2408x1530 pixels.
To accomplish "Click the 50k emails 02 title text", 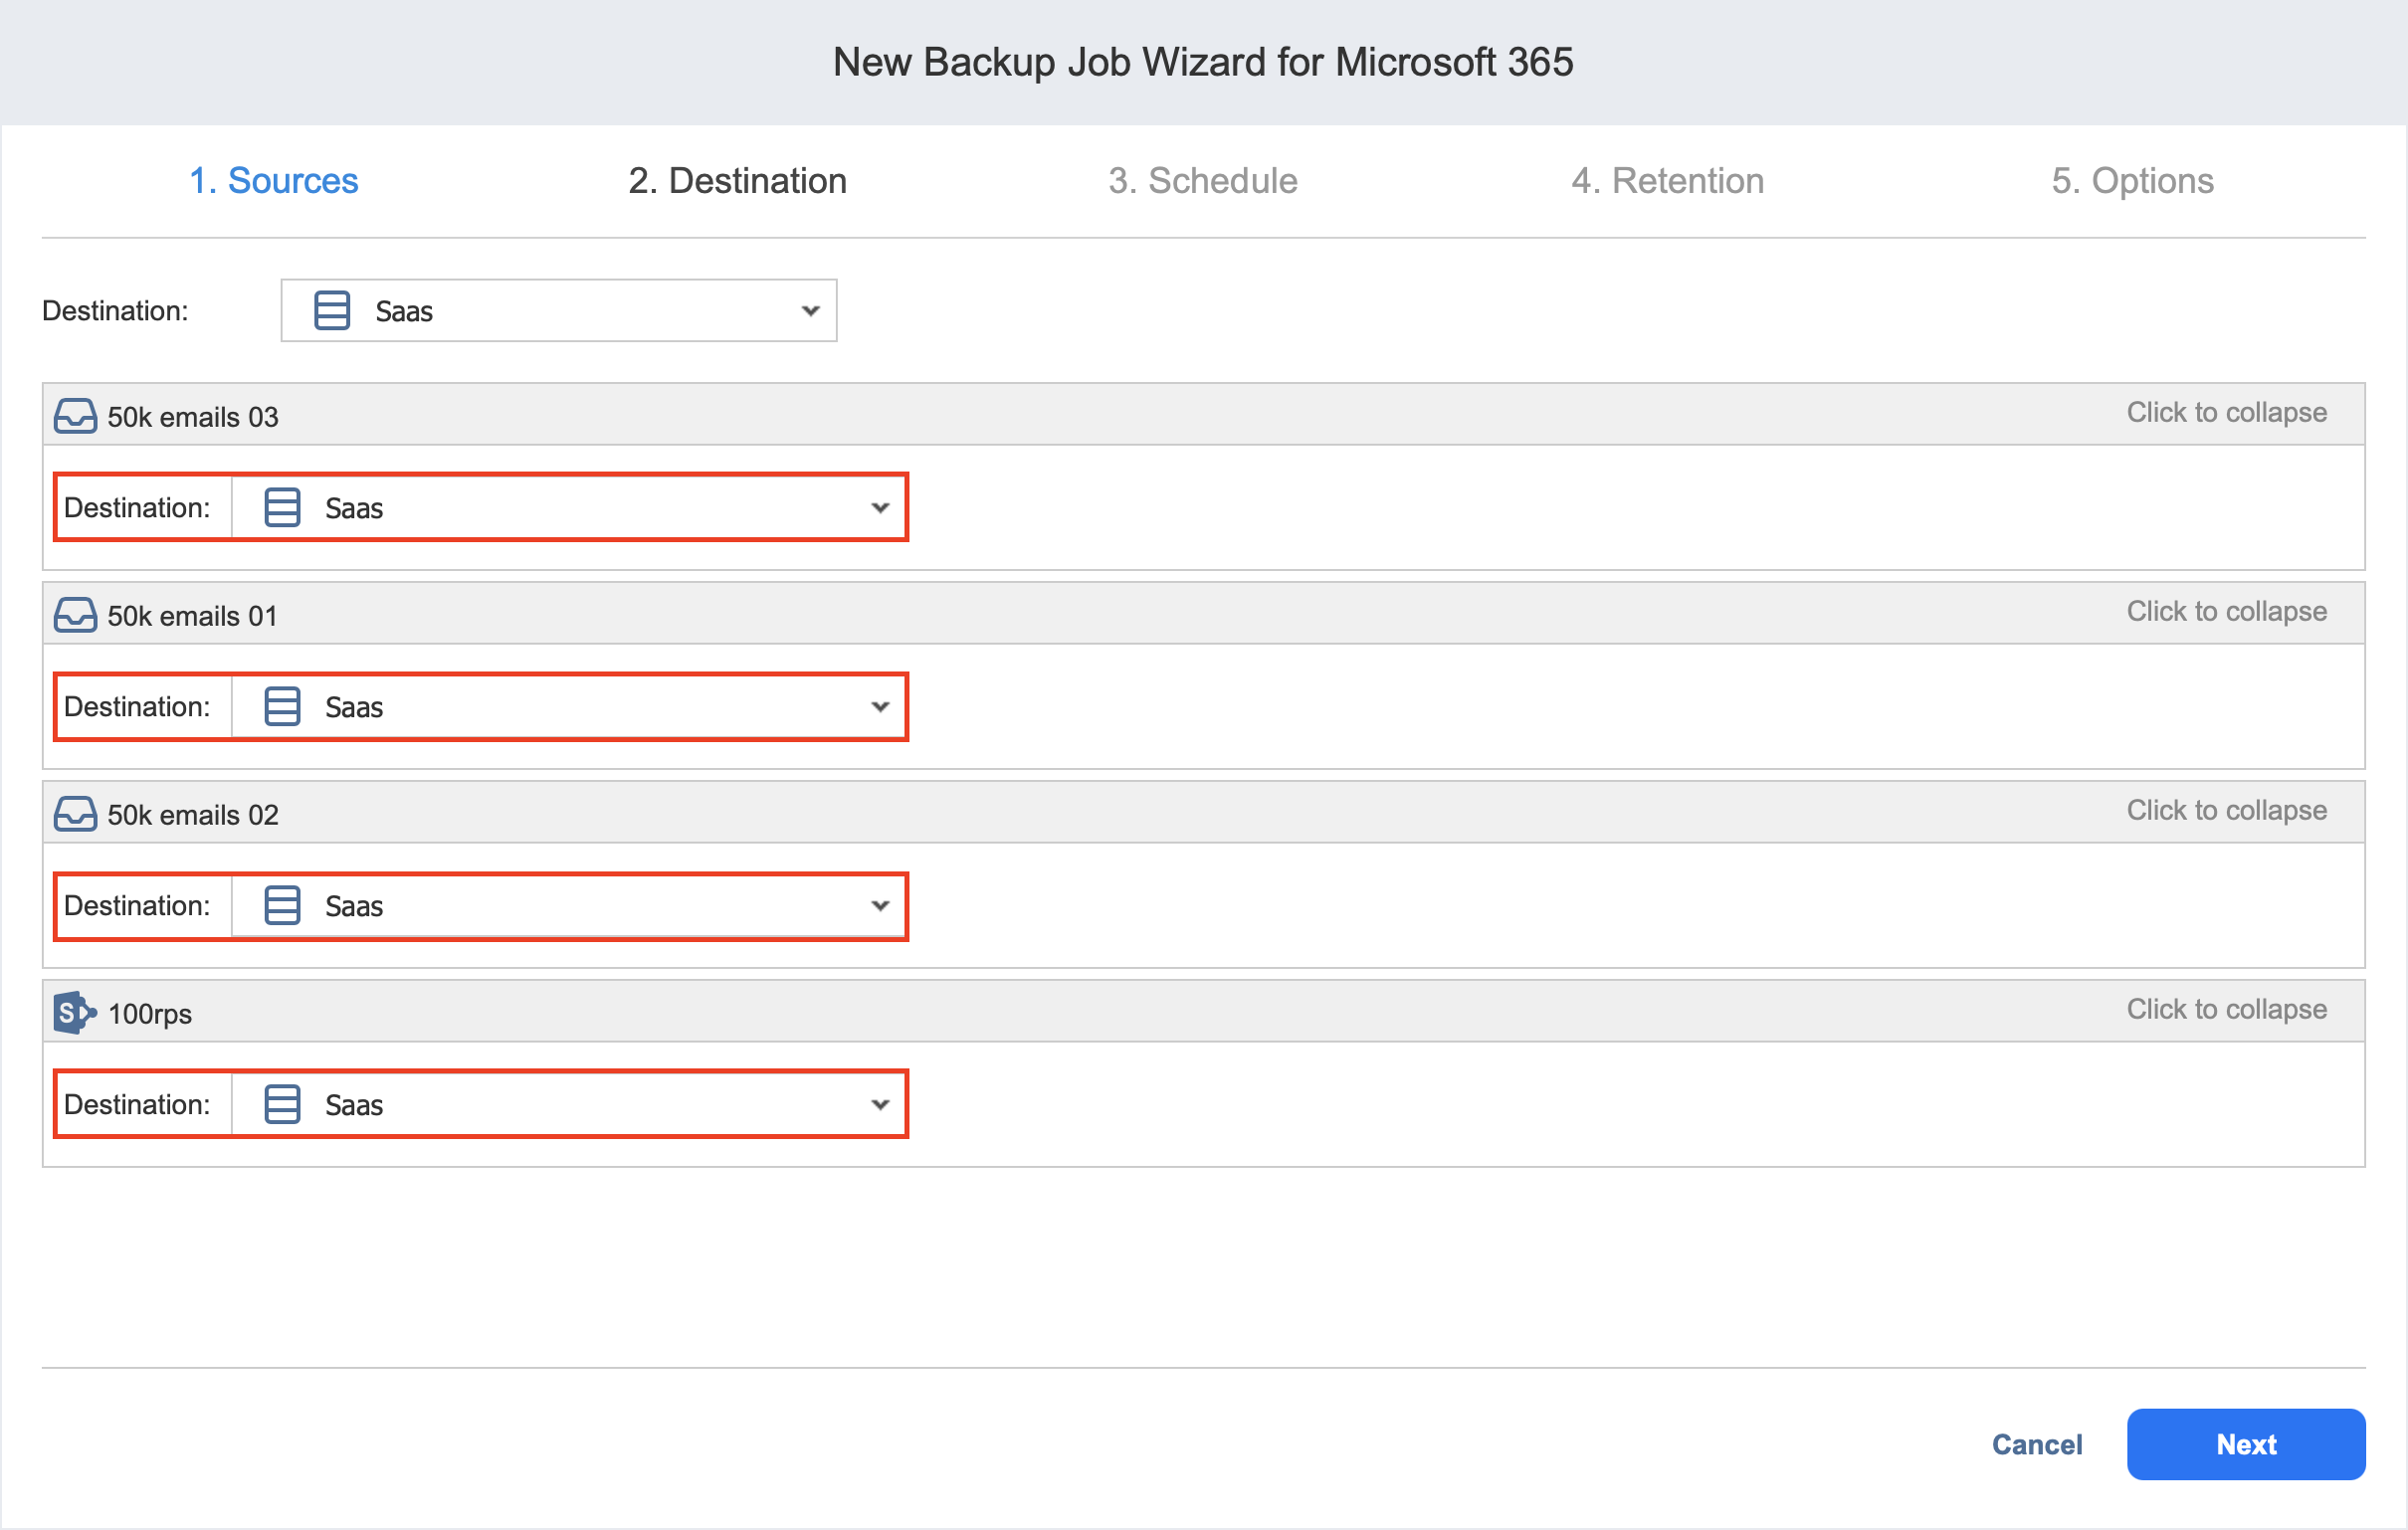I will 193,815.
